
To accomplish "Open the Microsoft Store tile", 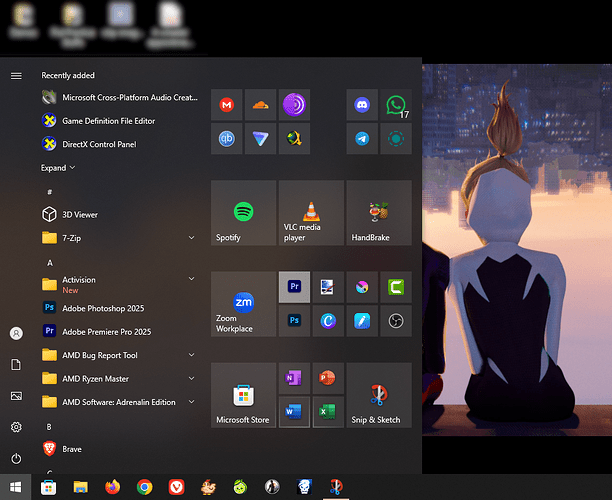I will click(243, 395).
